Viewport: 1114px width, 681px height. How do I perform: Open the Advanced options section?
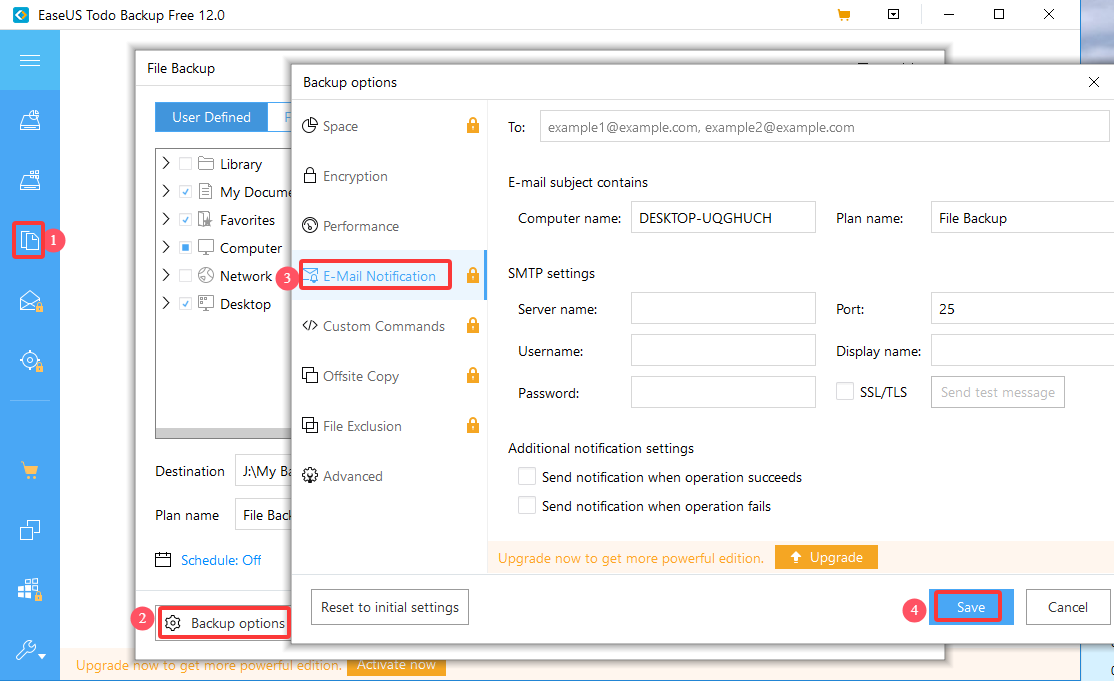click(389, 476)
